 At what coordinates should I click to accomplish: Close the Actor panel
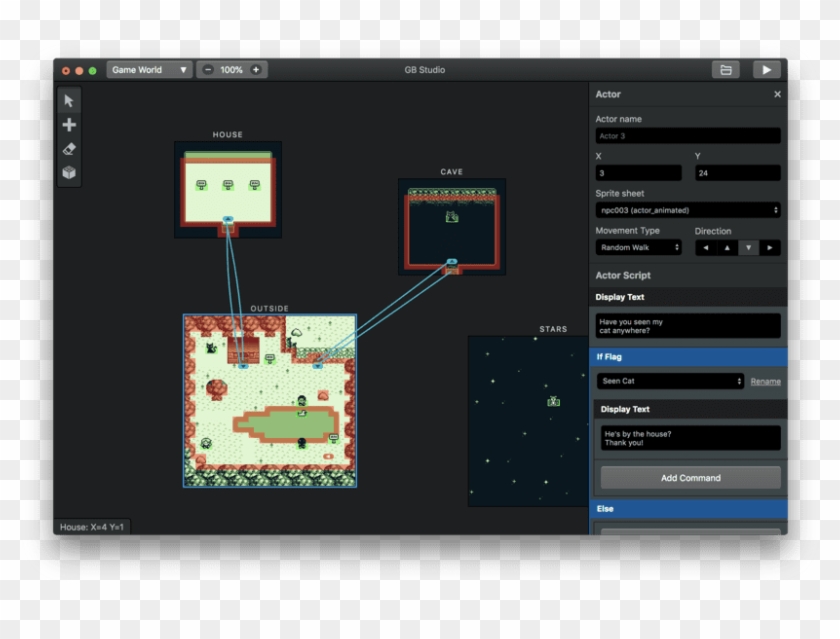coord(777,94)
